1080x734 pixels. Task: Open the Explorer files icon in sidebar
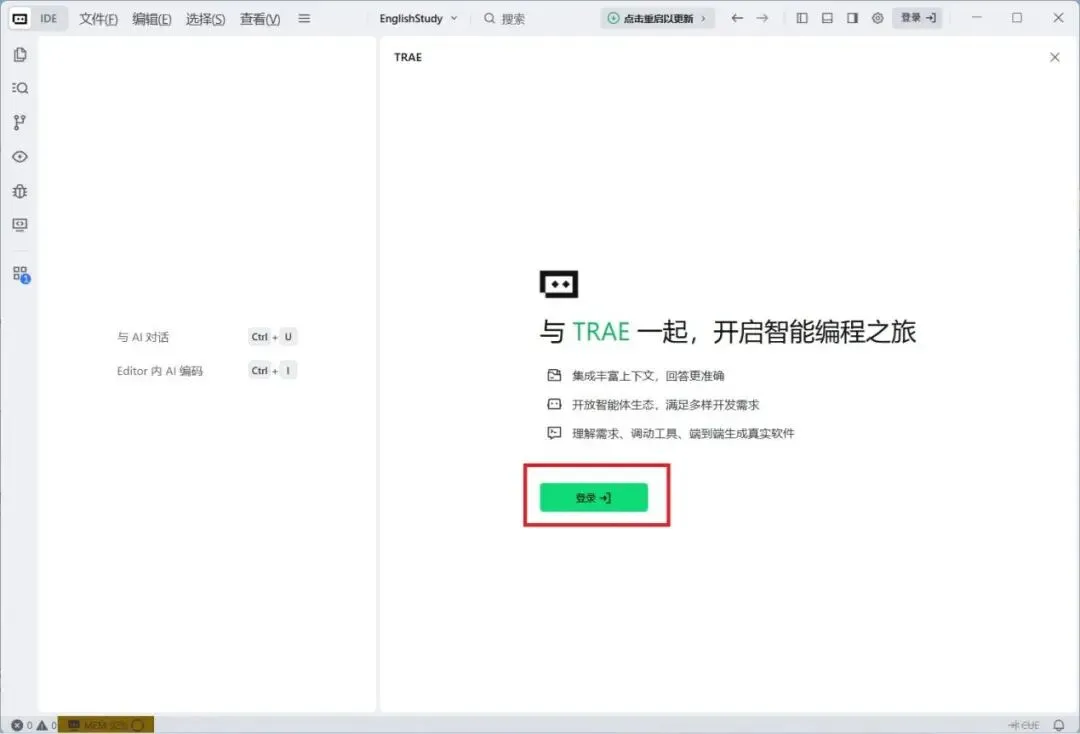(20, 54)
